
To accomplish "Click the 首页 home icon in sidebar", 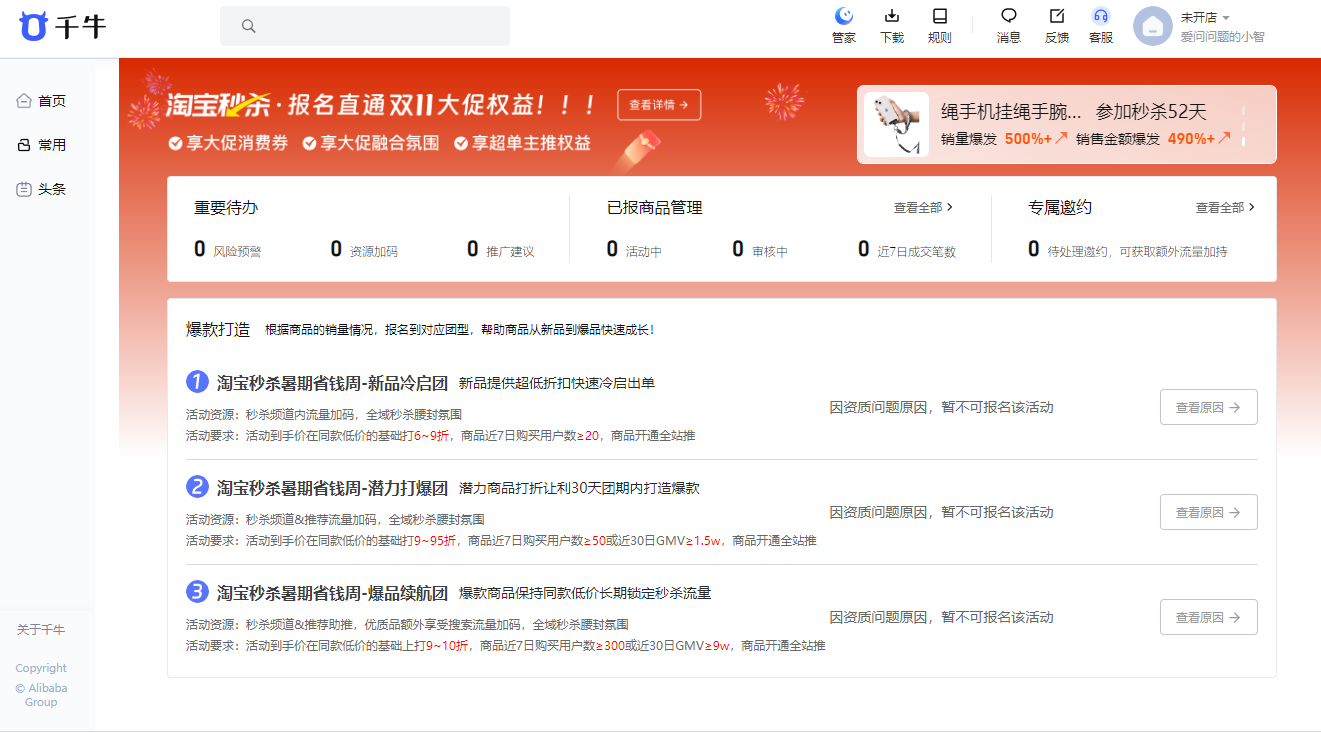I will tap(24, 101).
